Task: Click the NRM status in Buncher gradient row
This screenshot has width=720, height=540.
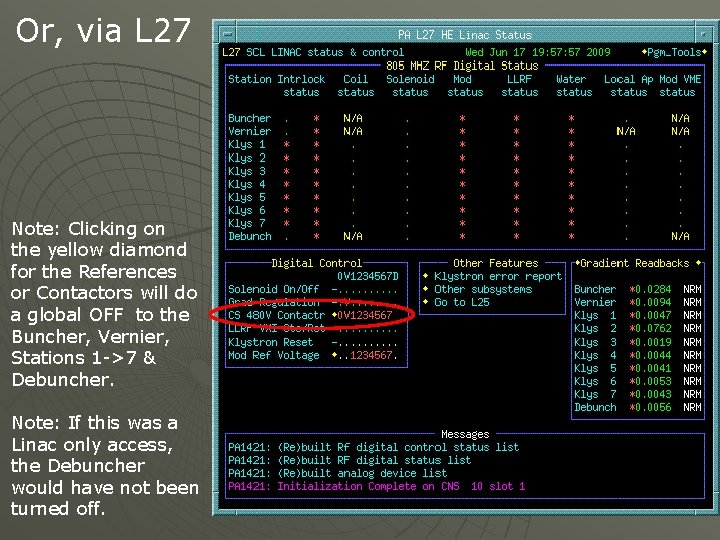Action: pos(692,289)
